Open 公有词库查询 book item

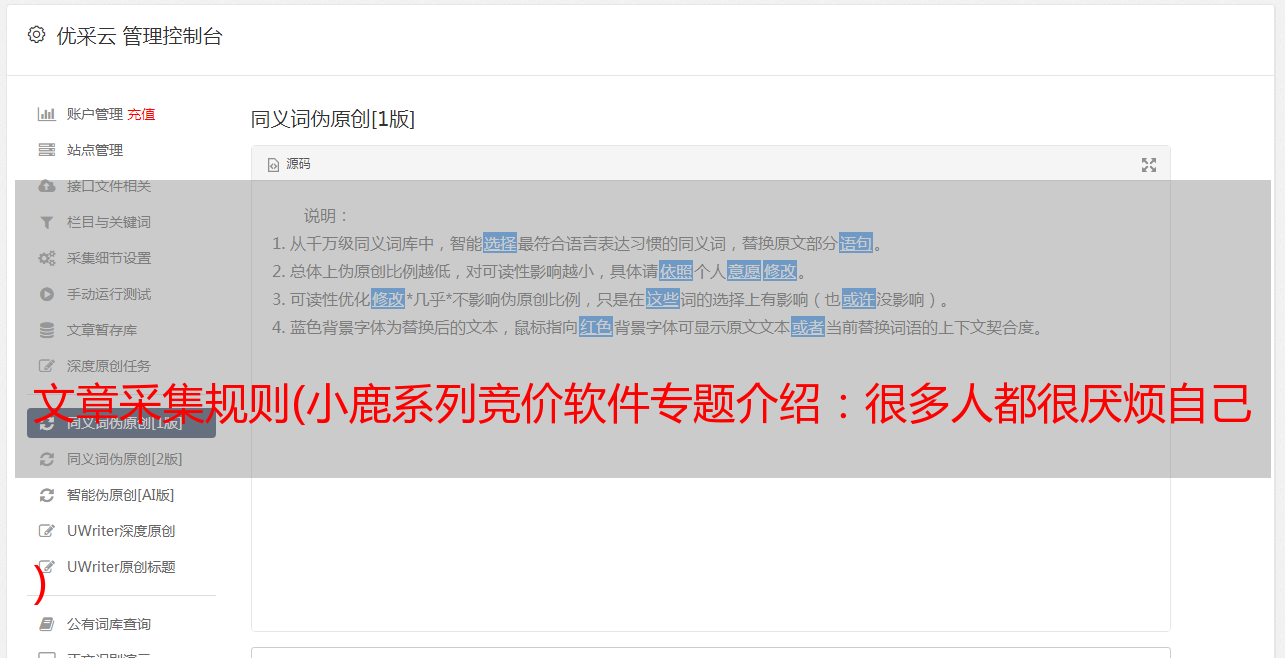(109, 624)
